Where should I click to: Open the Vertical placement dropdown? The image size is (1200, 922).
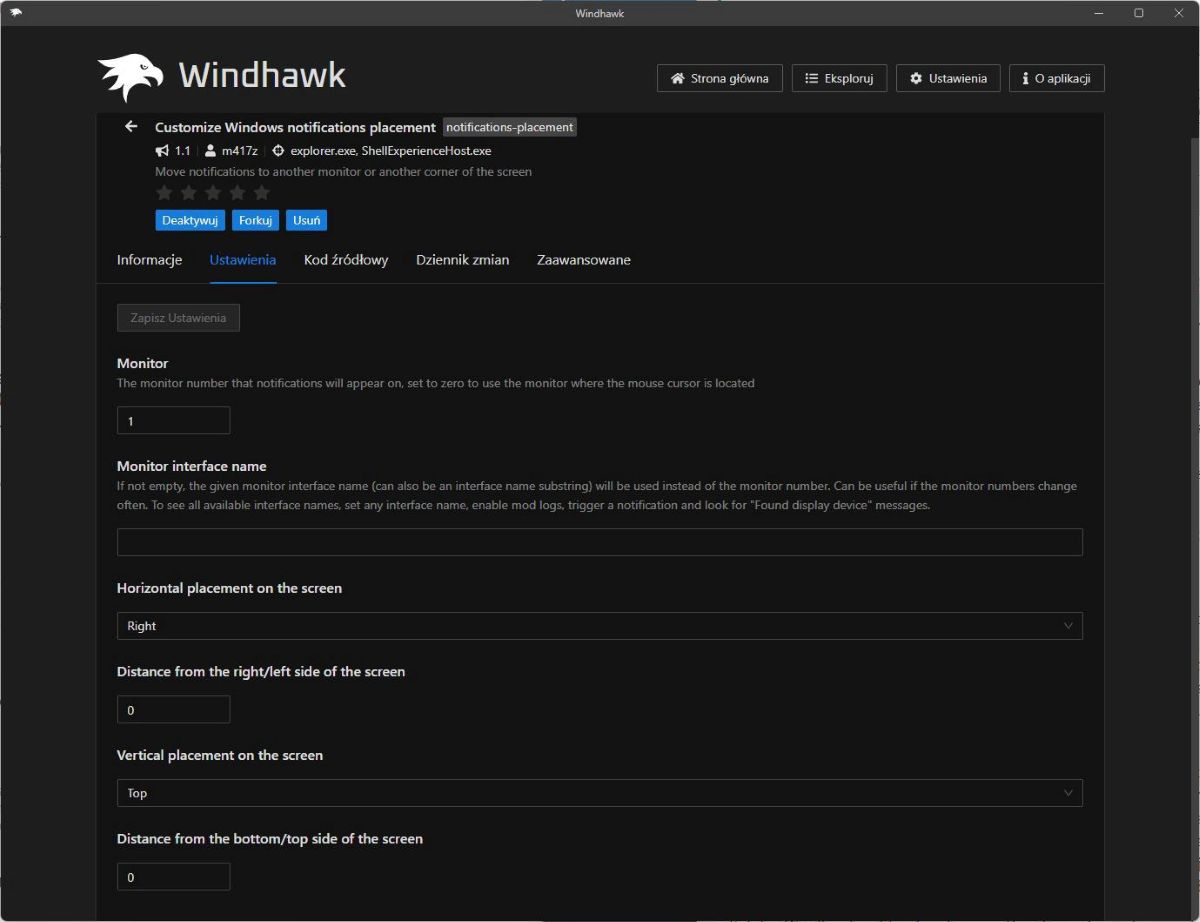pos(600,793)
